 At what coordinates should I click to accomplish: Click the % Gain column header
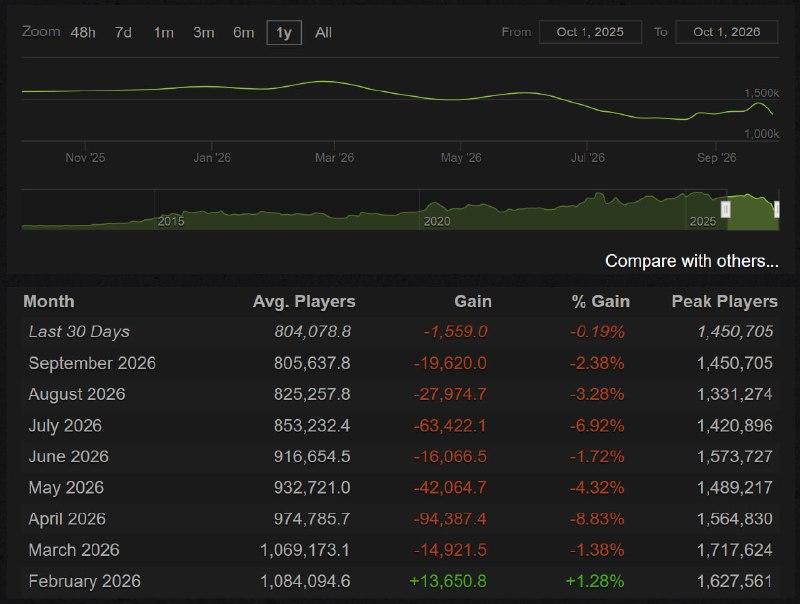pos(601,301)
